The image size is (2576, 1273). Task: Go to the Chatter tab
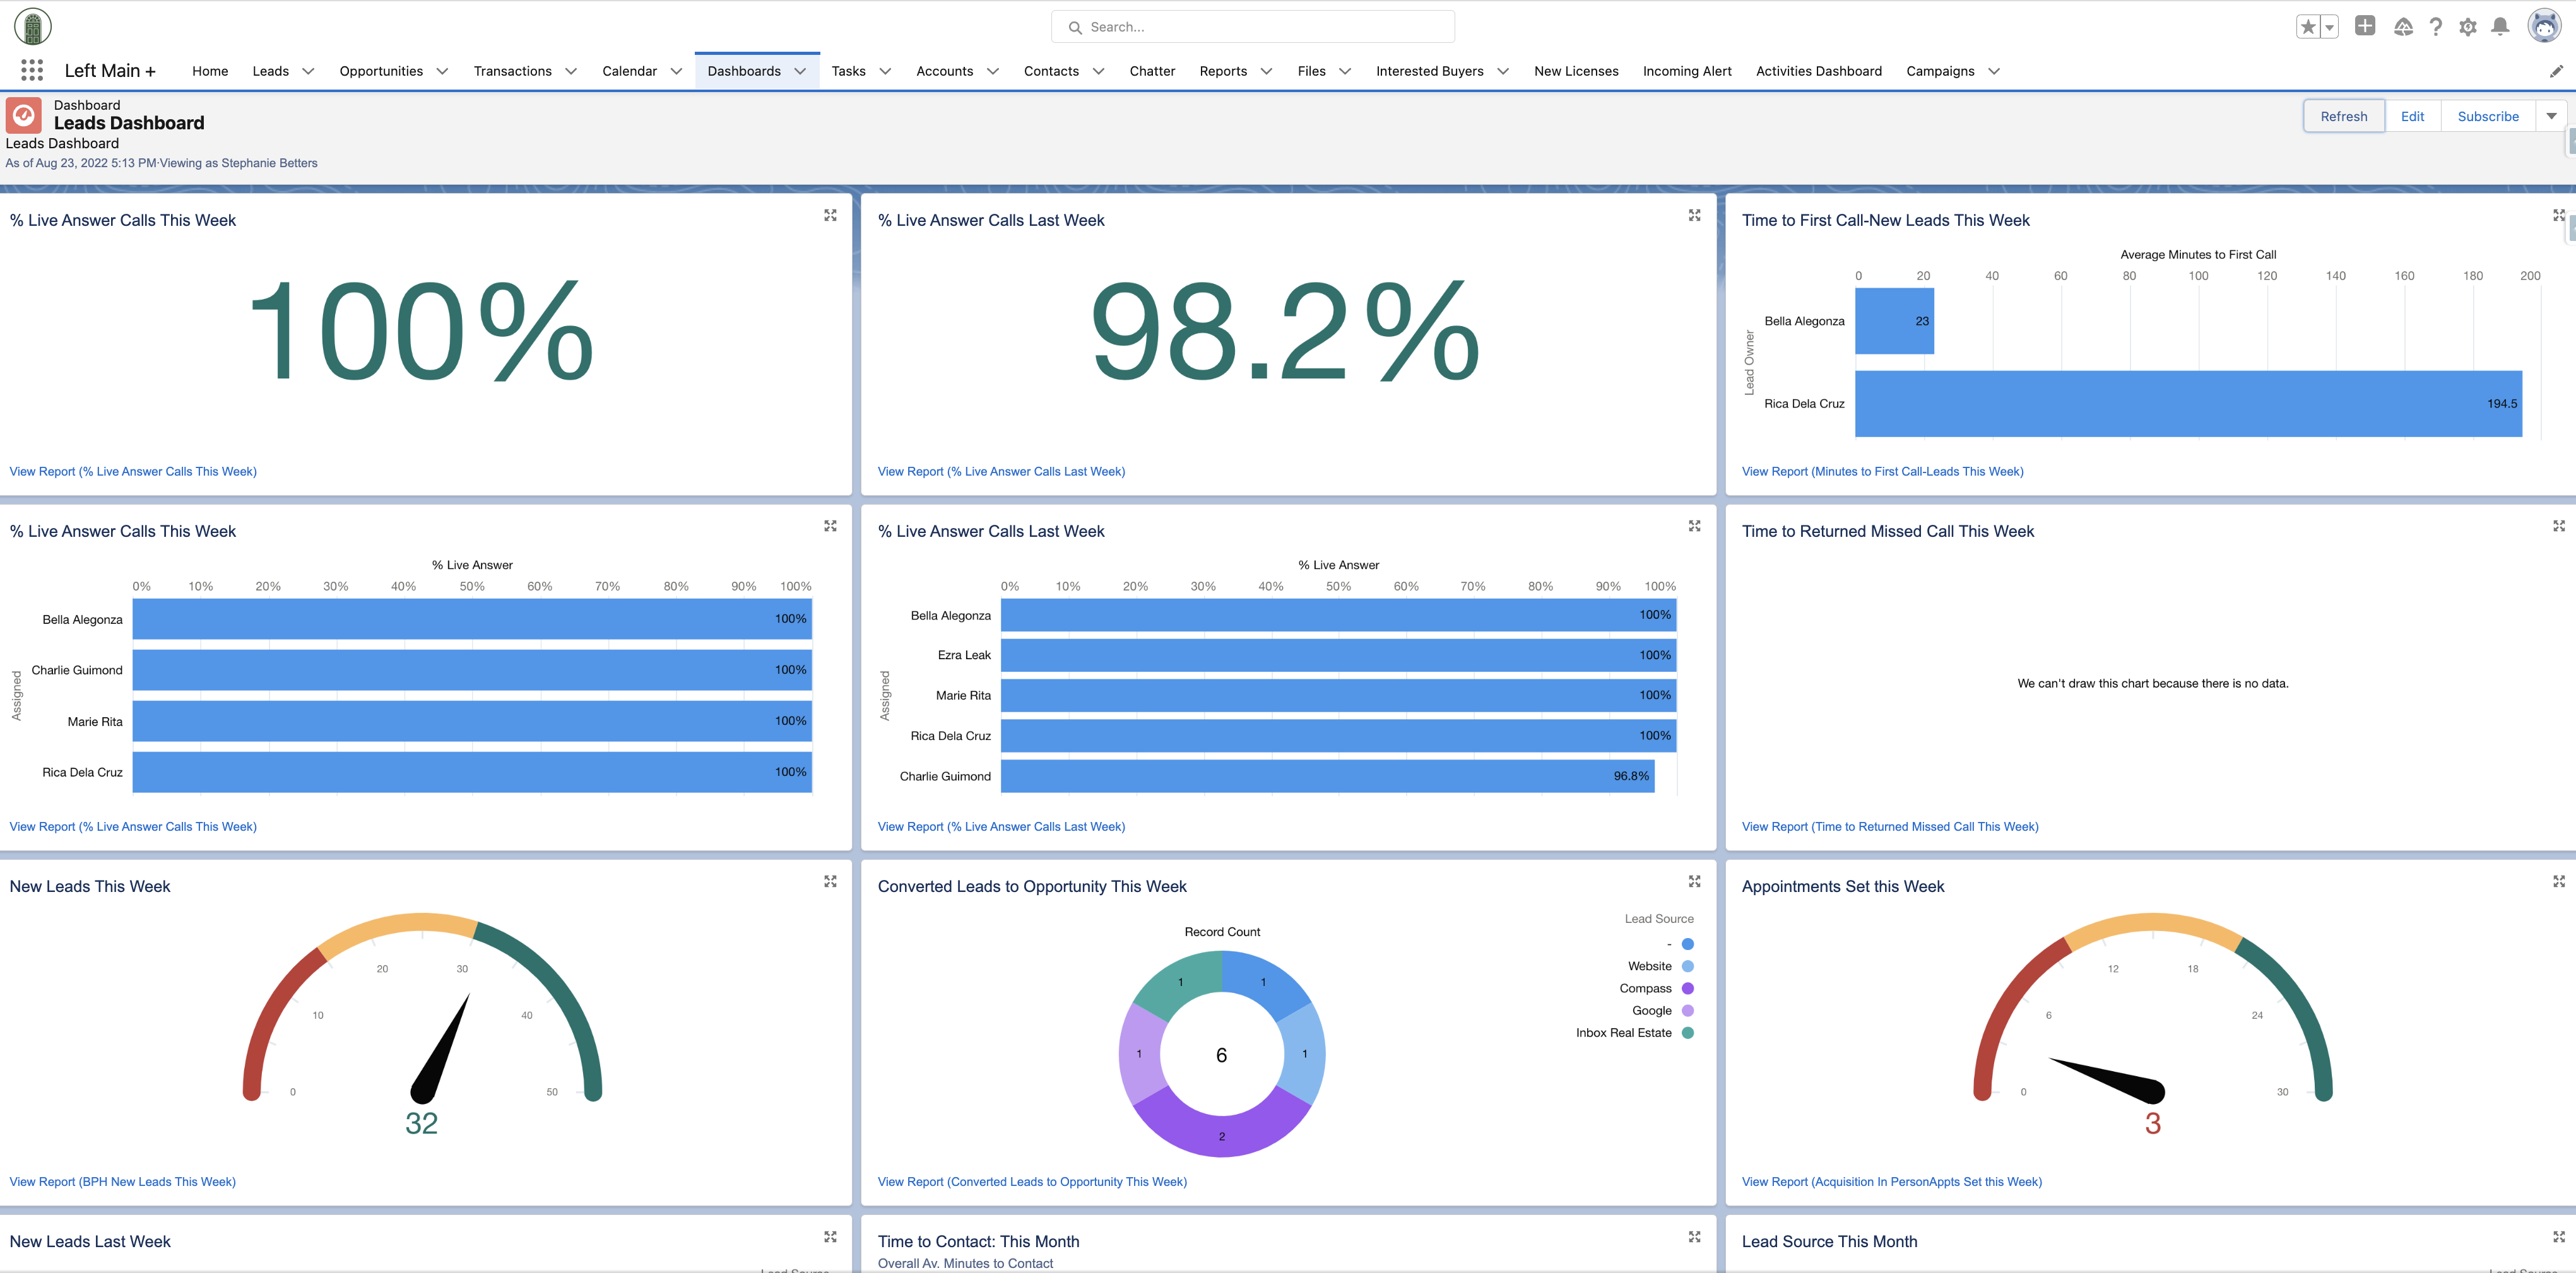click(1151, 71)
